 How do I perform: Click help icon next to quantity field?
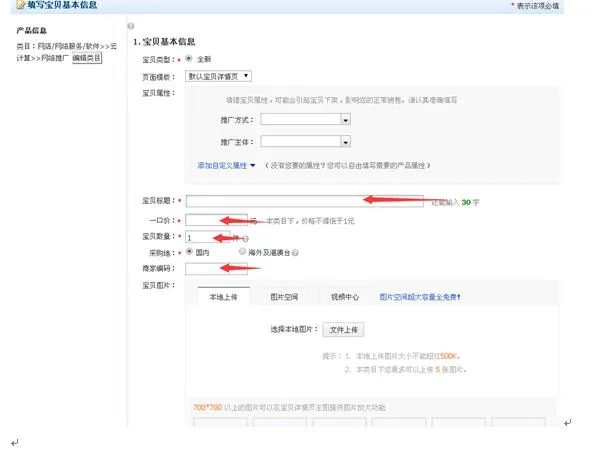[x=246, y=239]
